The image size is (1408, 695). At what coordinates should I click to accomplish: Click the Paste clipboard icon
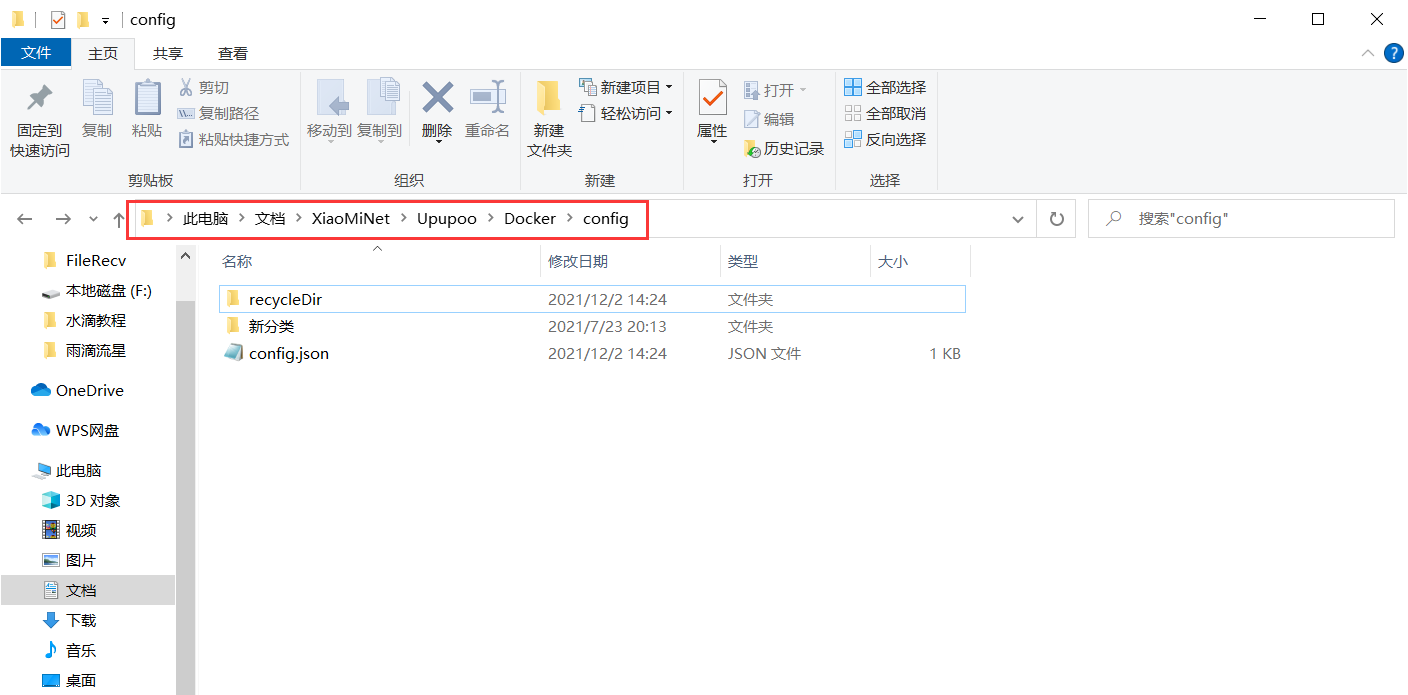point(147,100)
